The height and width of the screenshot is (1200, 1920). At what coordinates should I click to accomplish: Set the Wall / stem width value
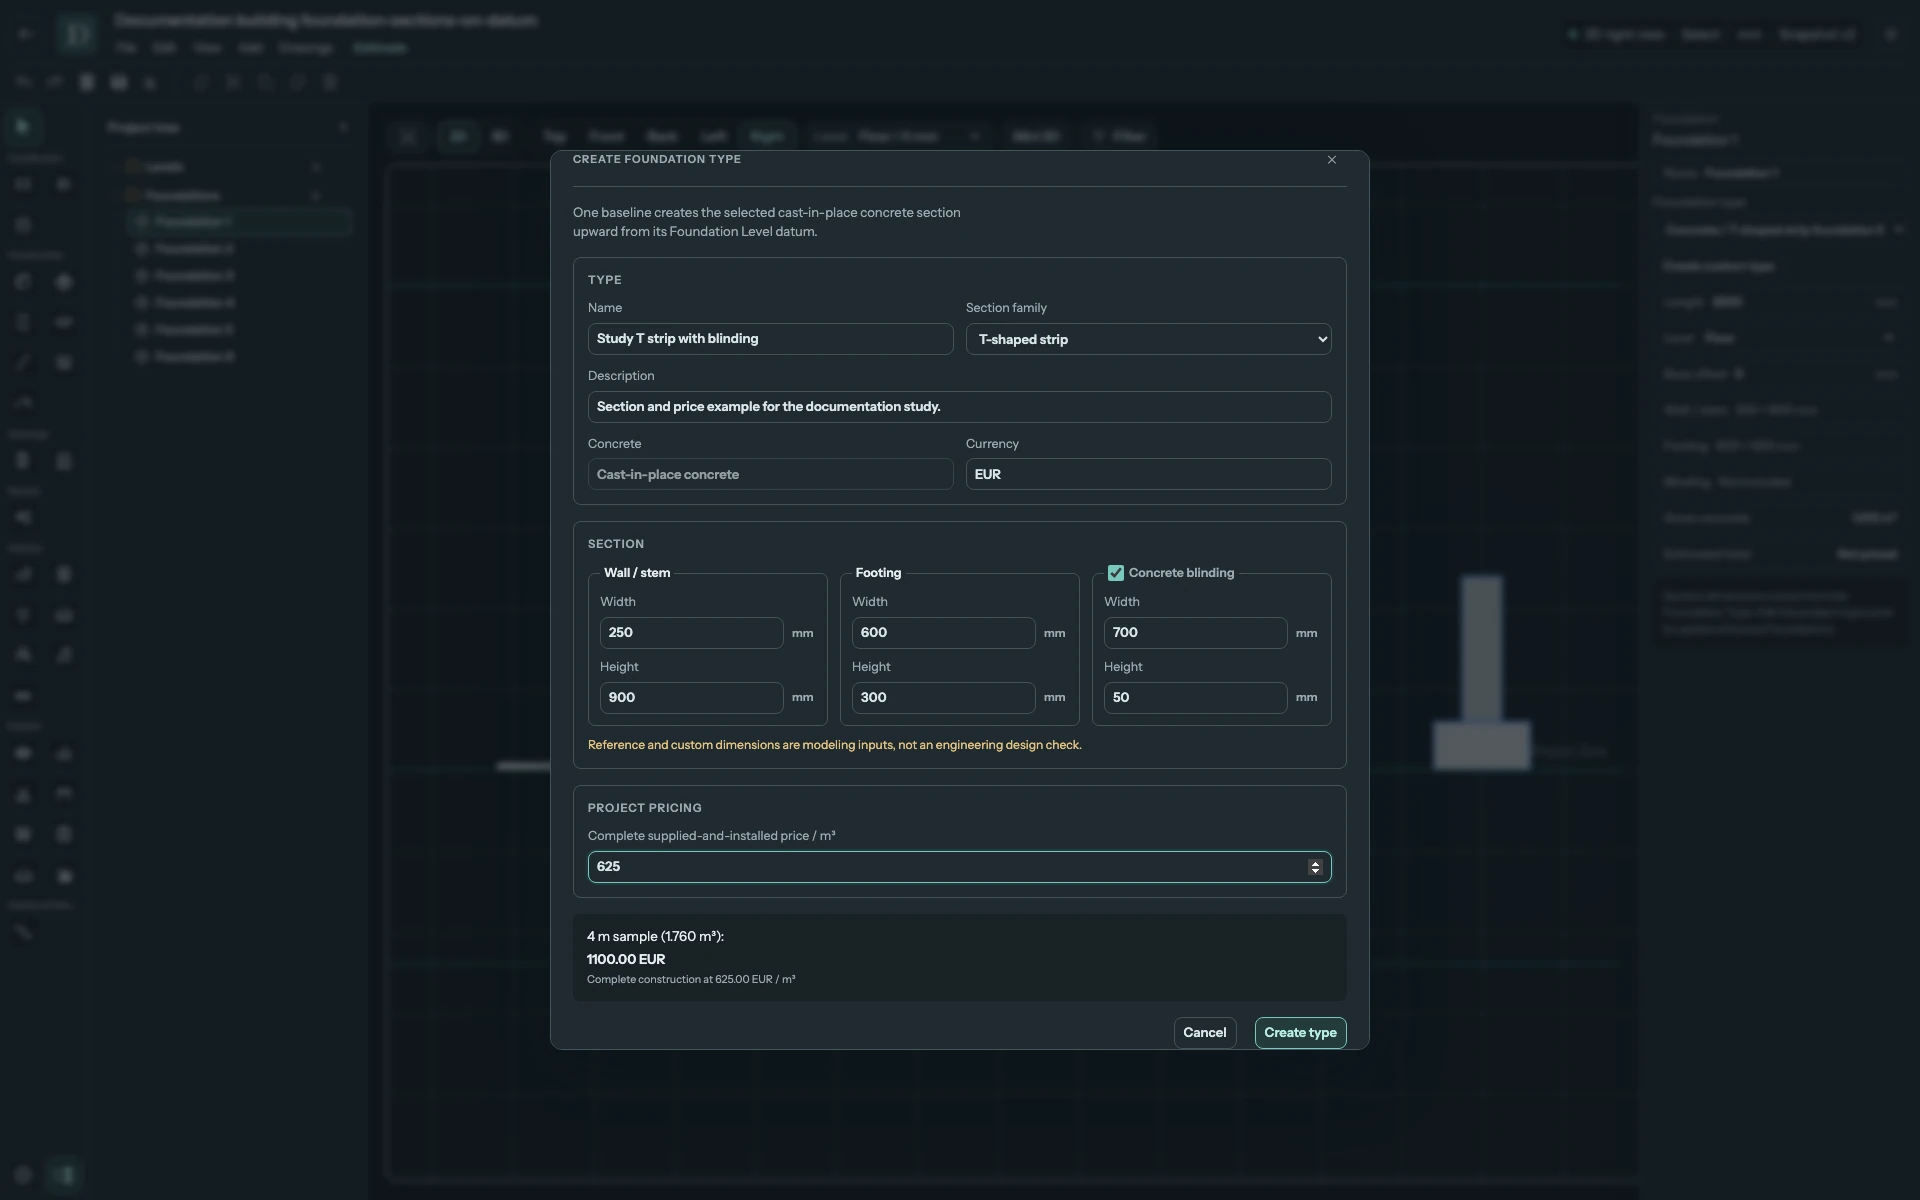691,633
